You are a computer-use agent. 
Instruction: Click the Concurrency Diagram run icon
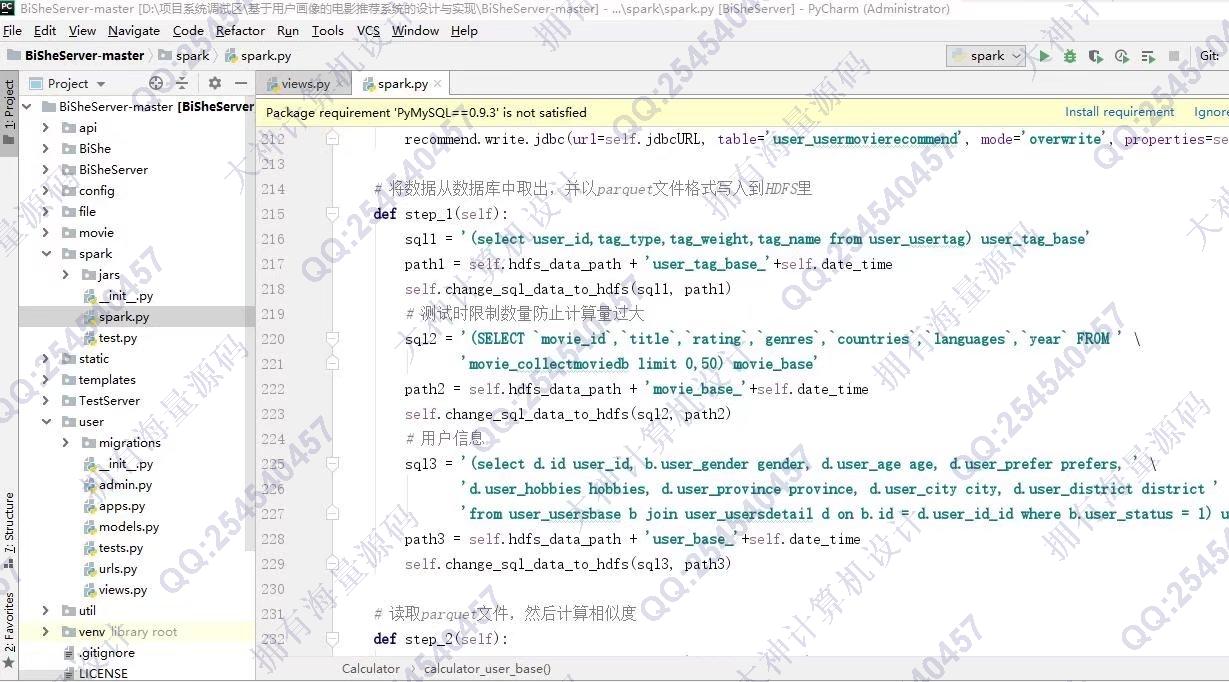[x=1148, y=56]
